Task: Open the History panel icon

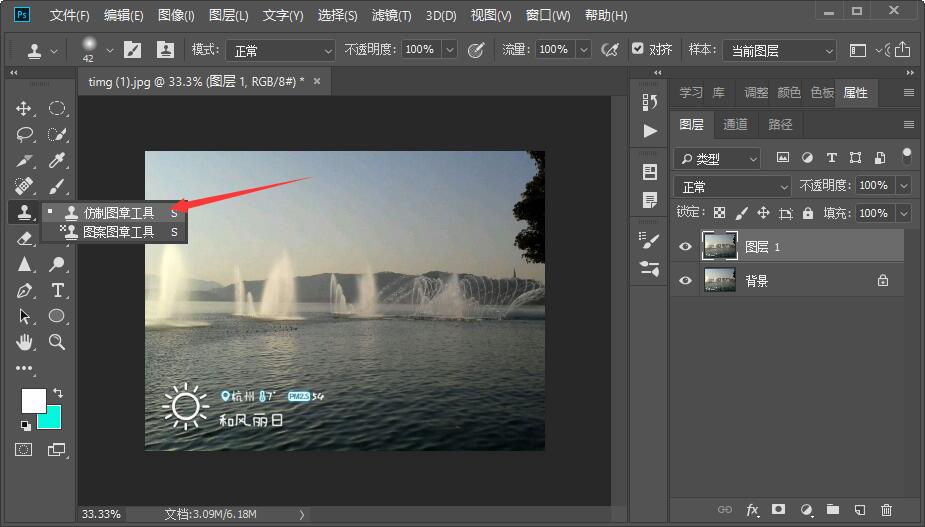Action: coord(650,102)
